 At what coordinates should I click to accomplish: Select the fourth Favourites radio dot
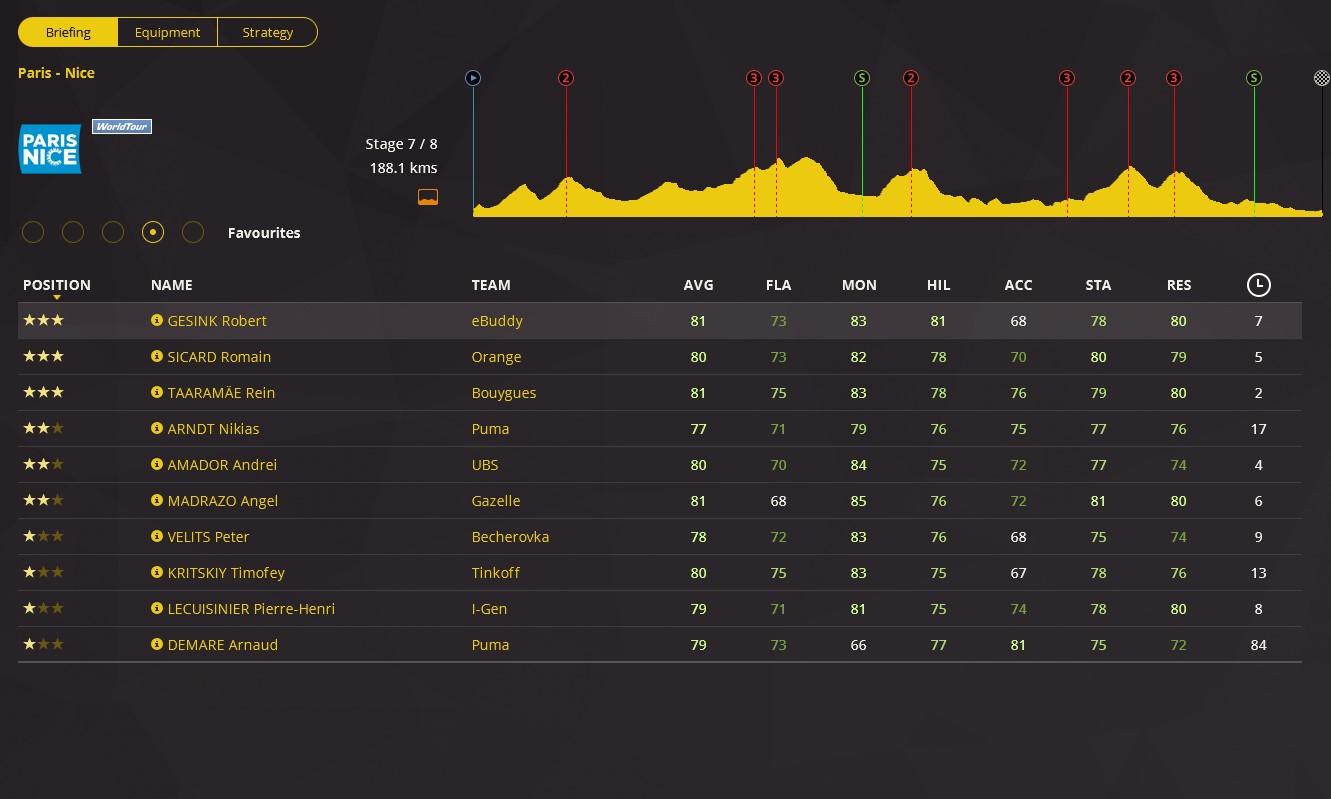click(153, 233)
